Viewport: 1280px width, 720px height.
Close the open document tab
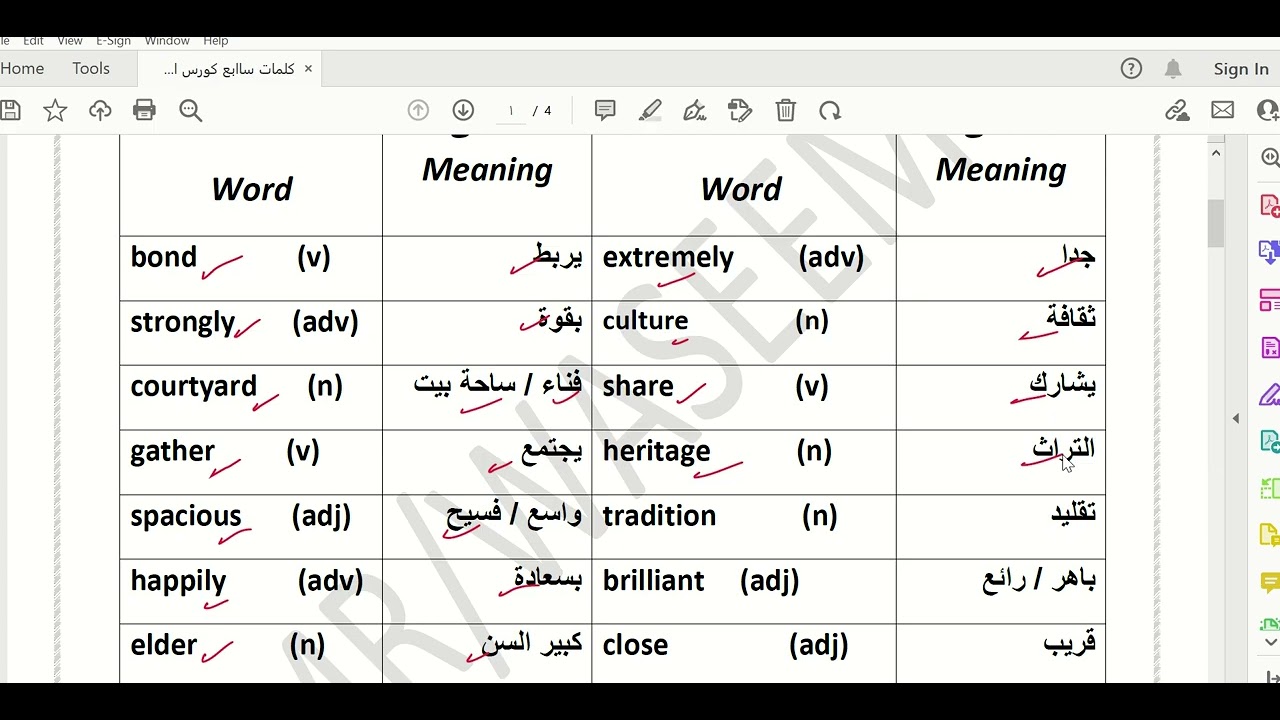coord(308,68)
